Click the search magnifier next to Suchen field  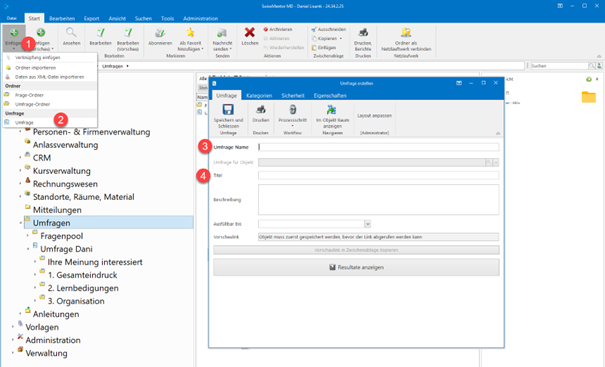pyautogui.click(x=591, y=66)
